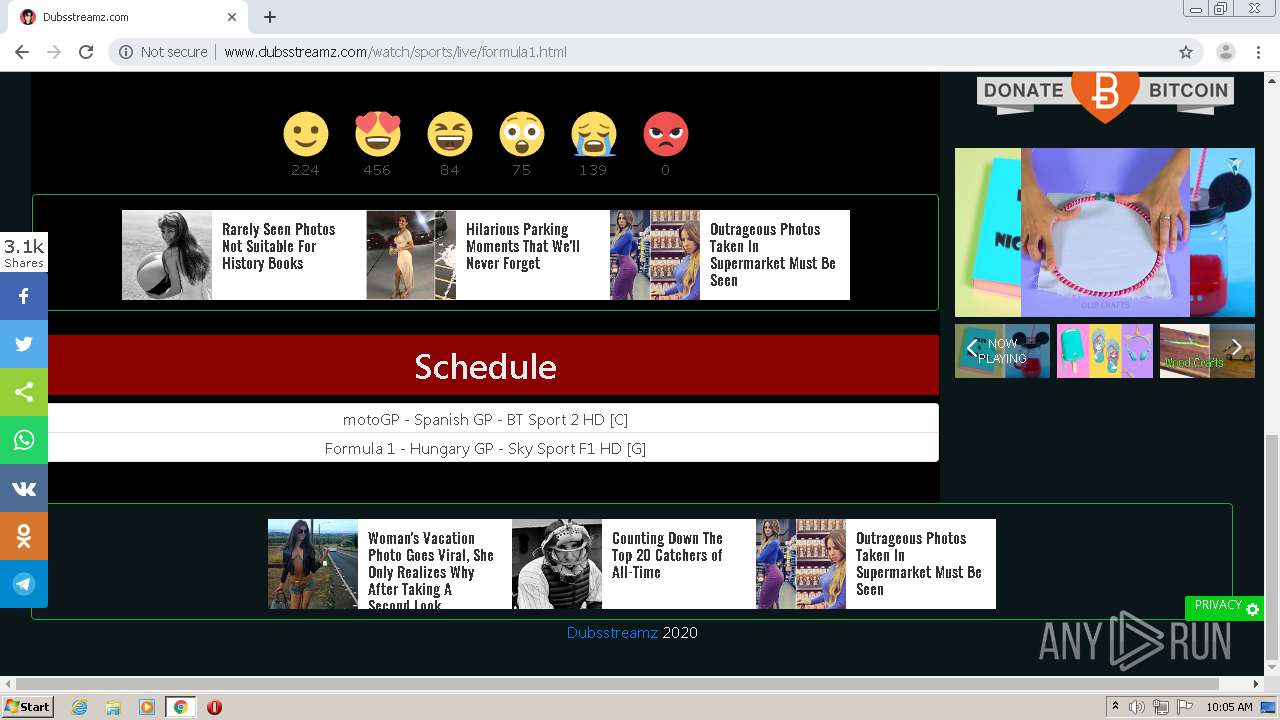Share the page on Twitter
Screen dimensions: 1280x720
[24, 344]
